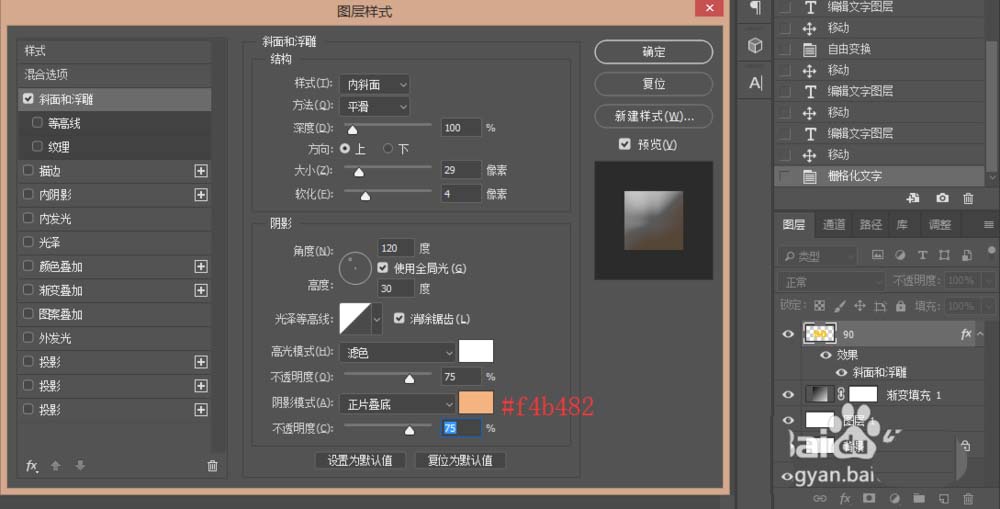Filter layers by pixel layers
Screen dimensions: 1000x509
point(878,255)
